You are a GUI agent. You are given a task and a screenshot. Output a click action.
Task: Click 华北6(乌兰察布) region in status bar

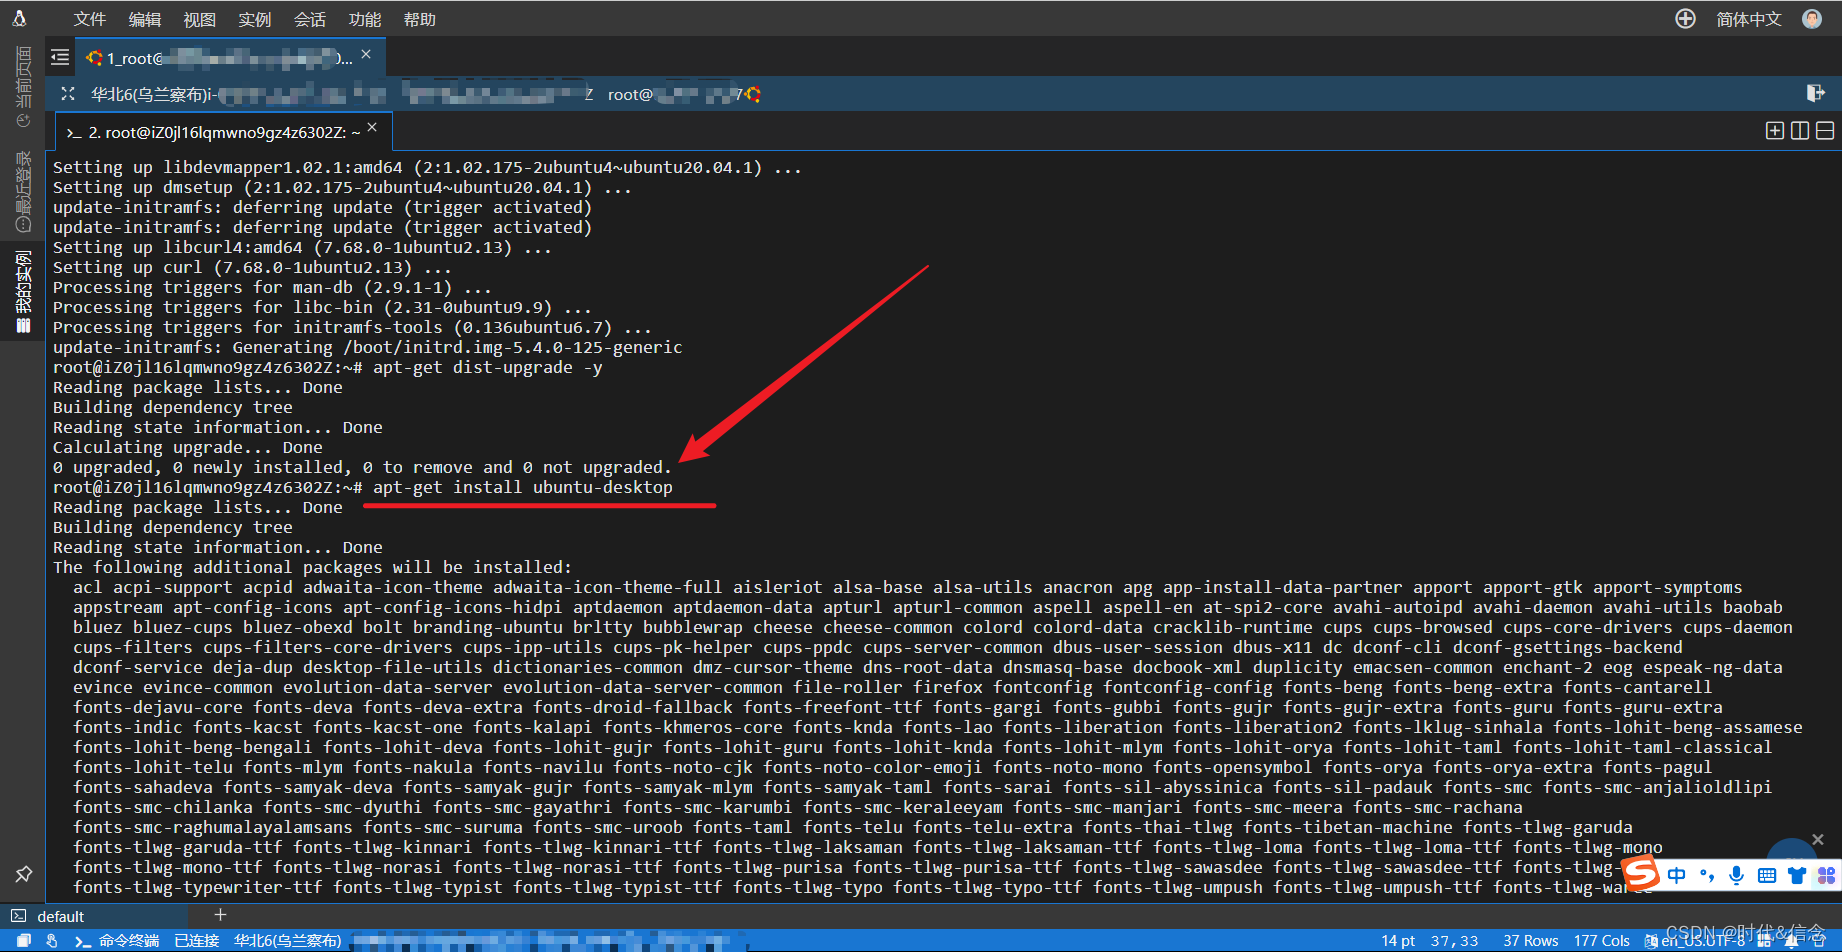click(288, 940)
